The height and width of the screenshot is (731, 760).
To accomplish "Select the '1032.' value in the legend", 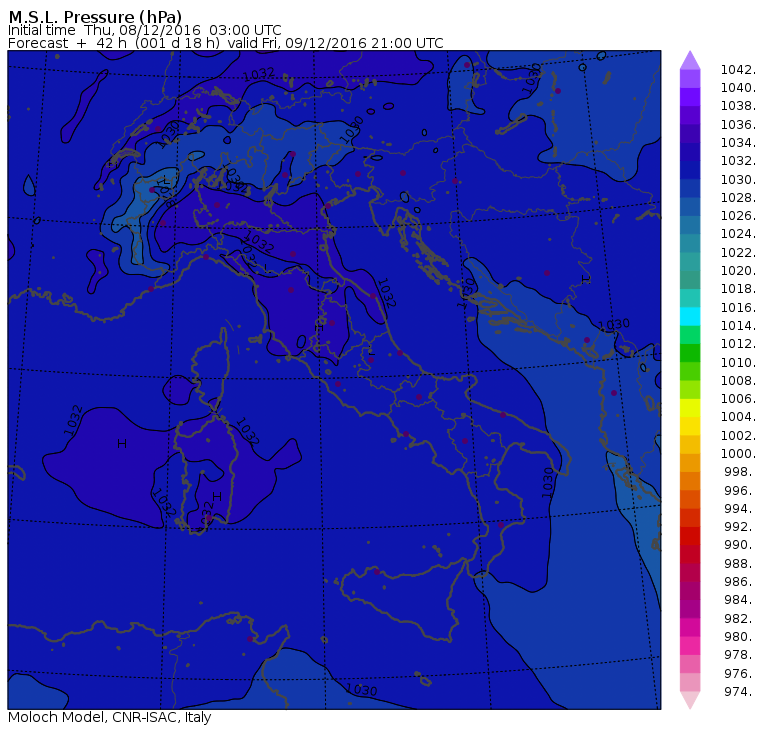I will (x=738, y=160).
